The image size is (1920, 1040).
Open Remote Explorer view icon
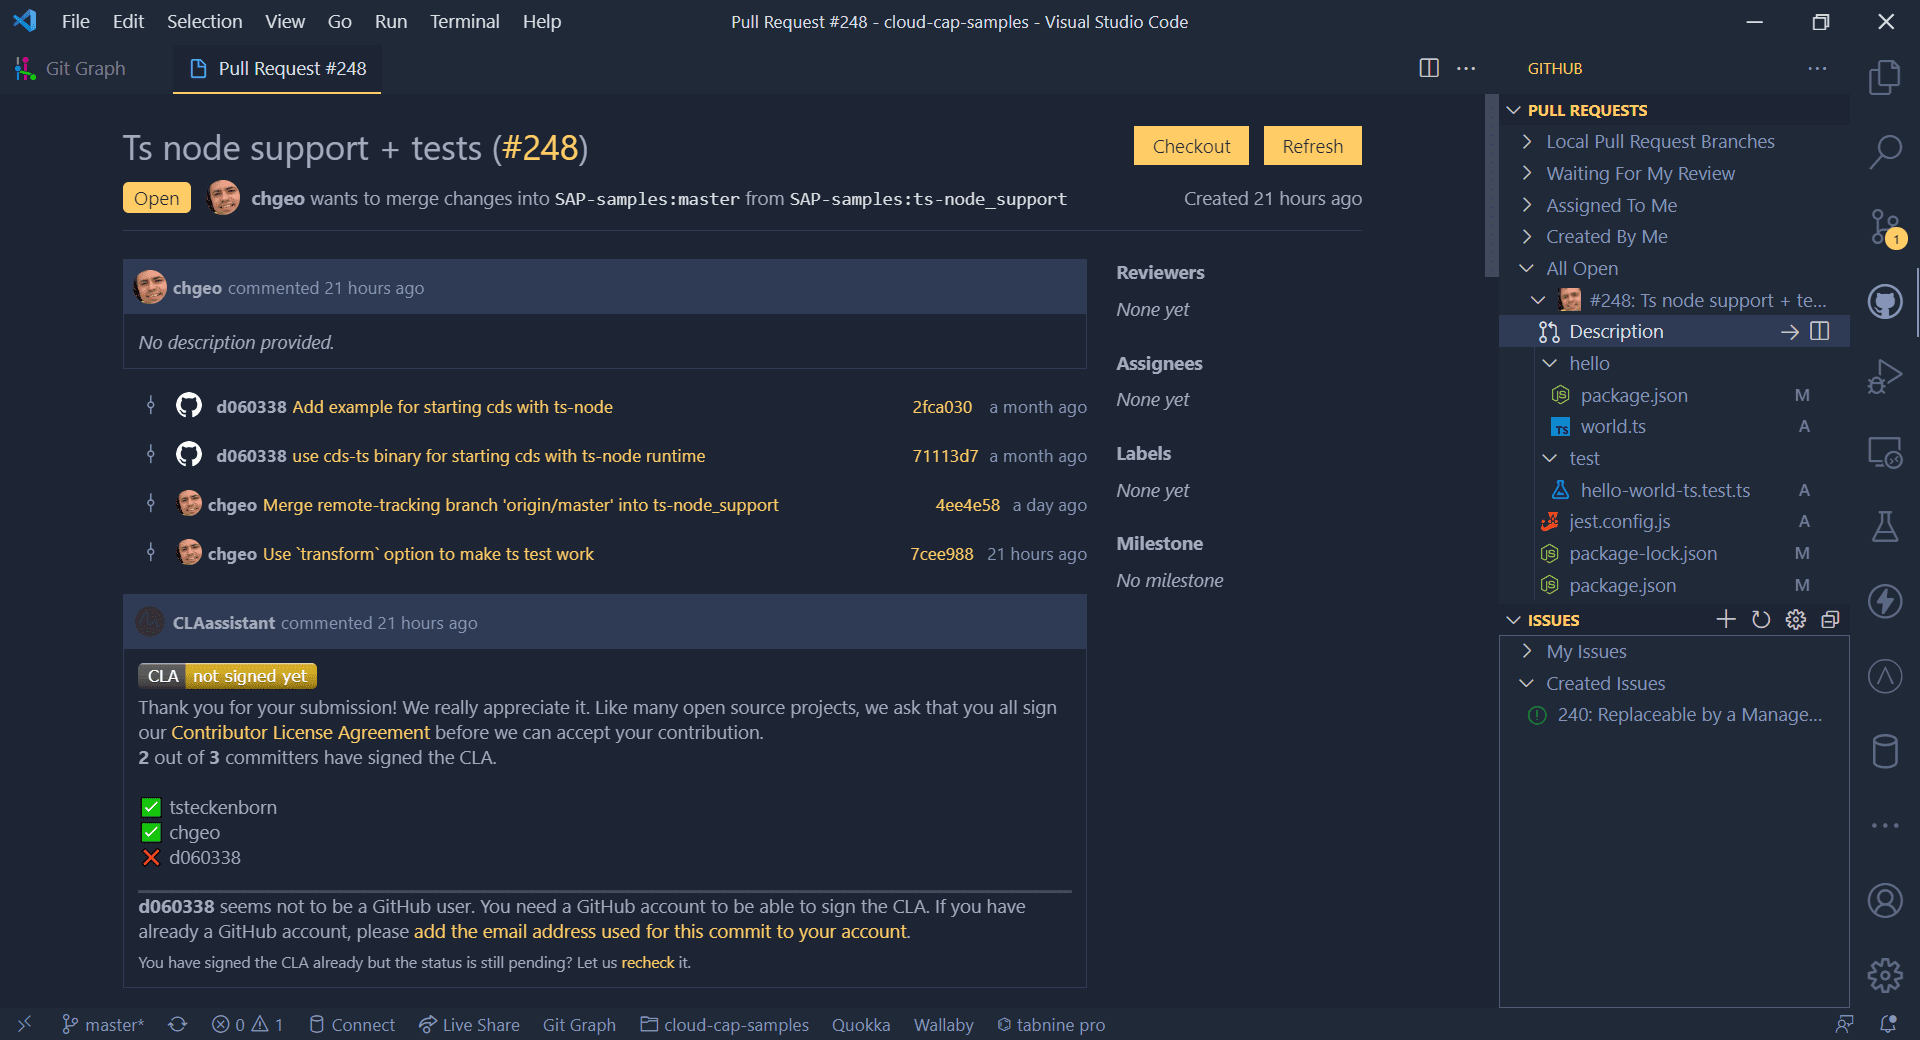pos(1885,452)
